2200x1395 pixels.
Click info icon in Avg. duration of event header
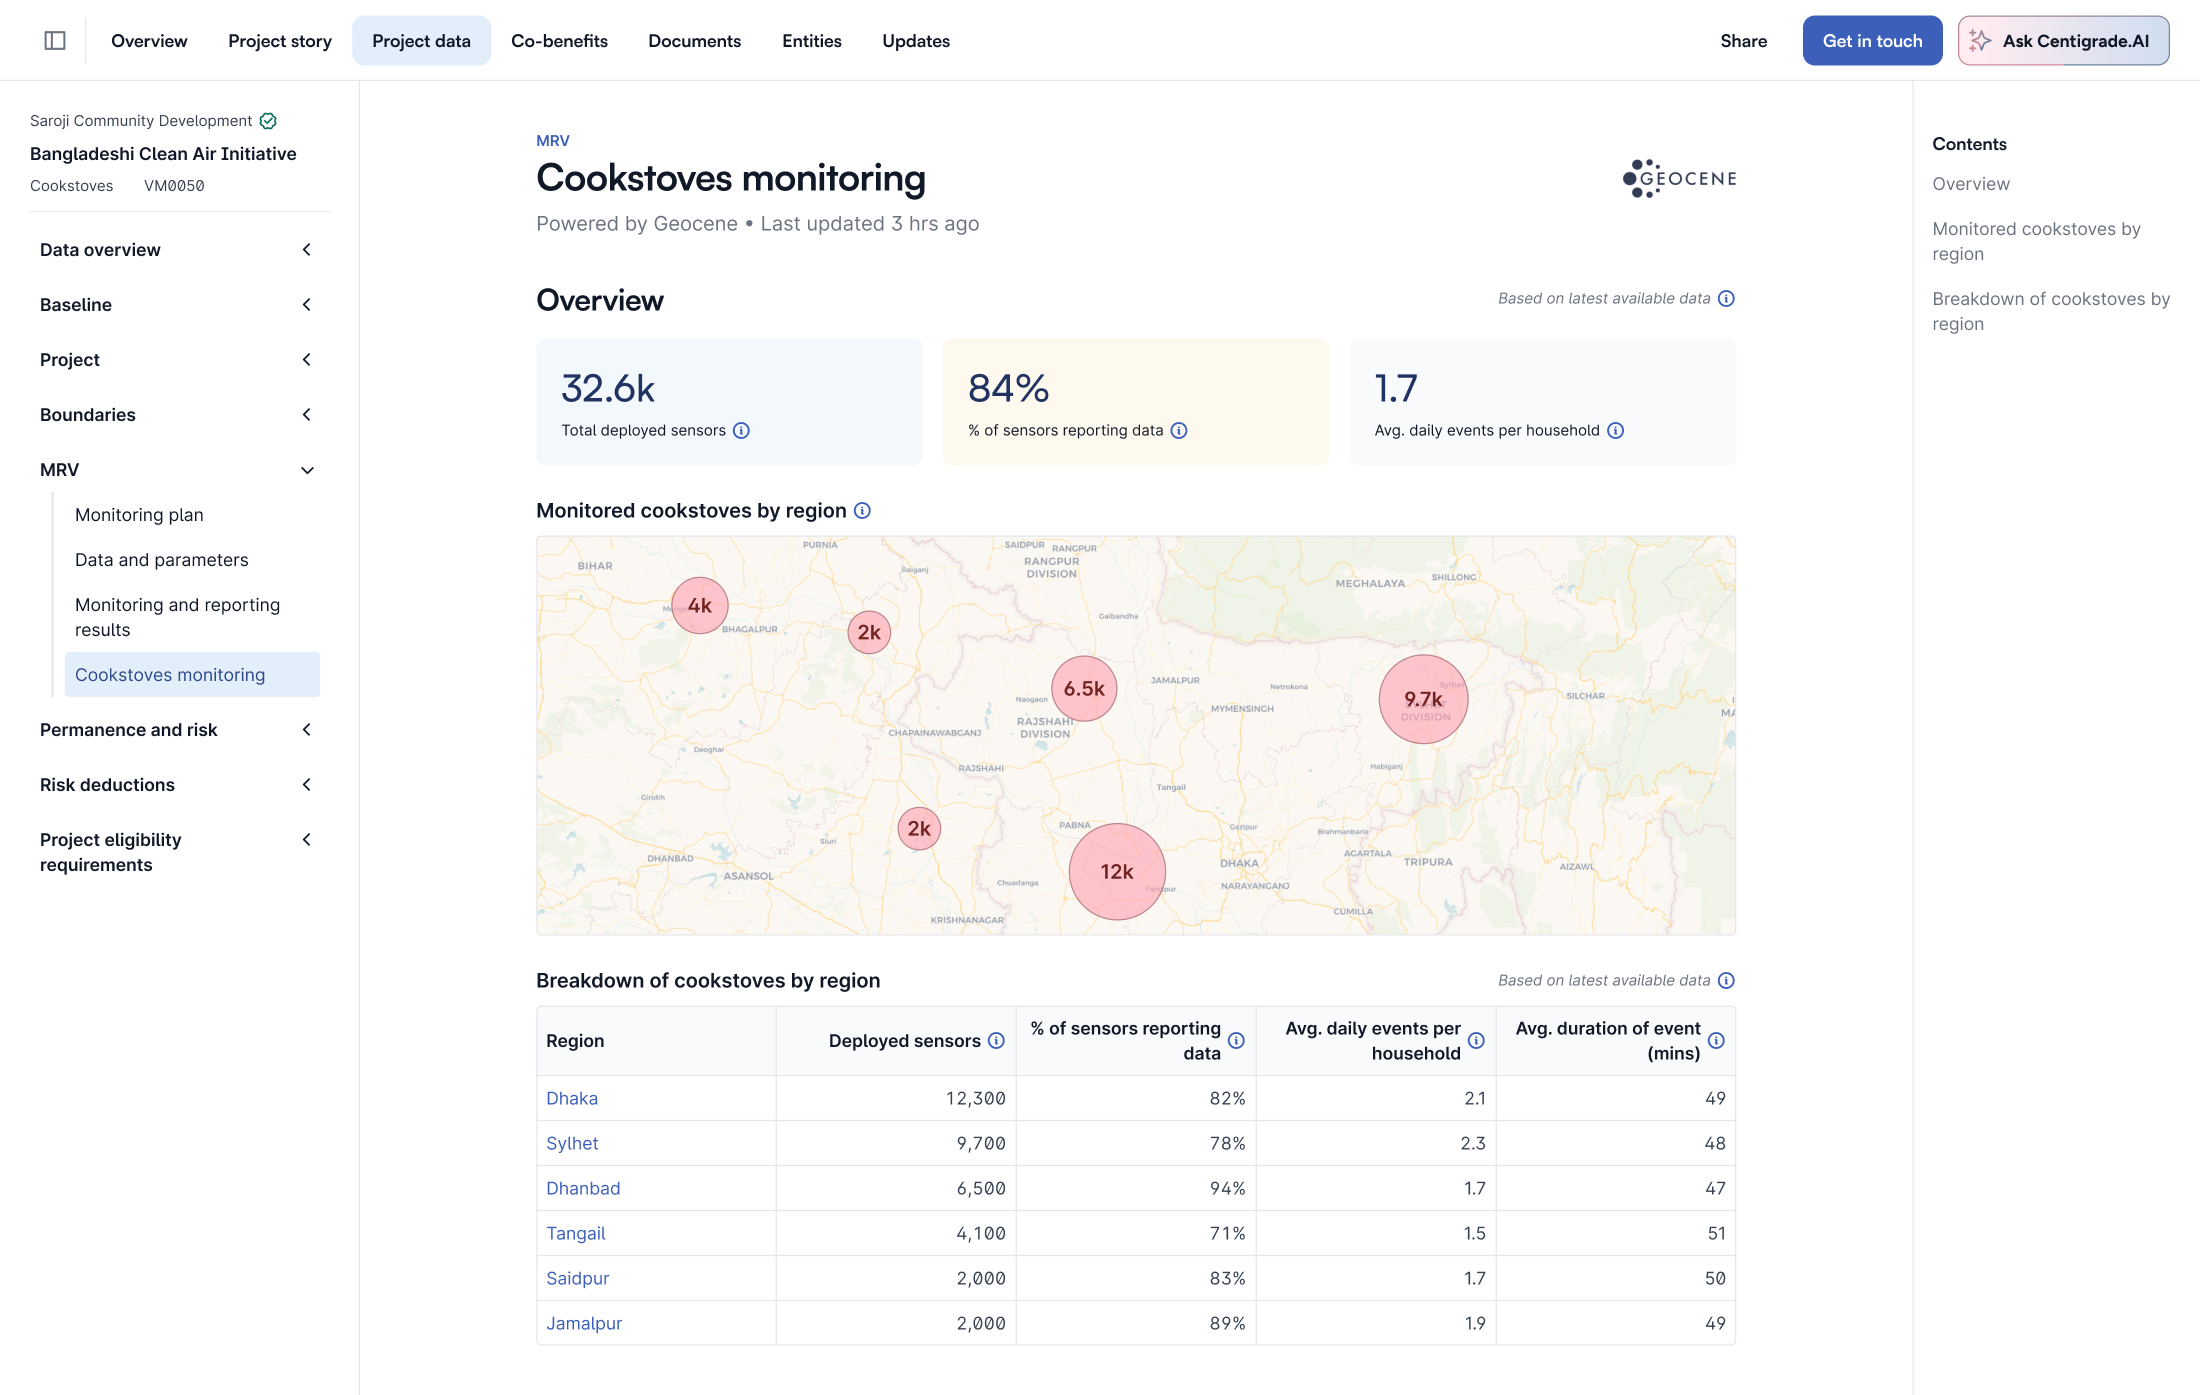(1716, 1041)
